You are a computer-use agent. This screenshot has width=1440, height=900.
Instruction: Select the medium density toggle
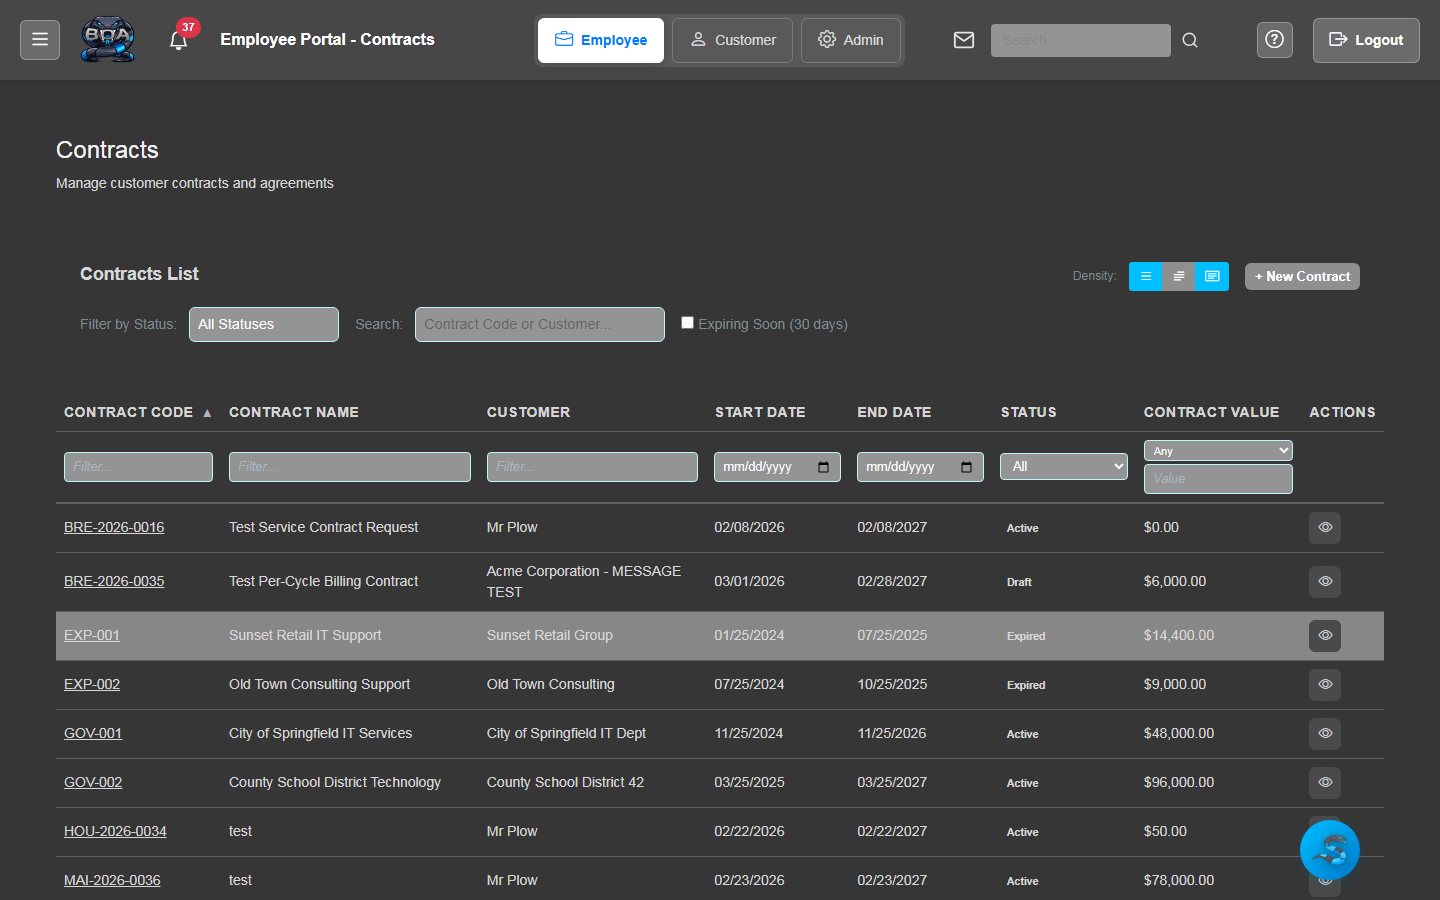[1179, 276]
